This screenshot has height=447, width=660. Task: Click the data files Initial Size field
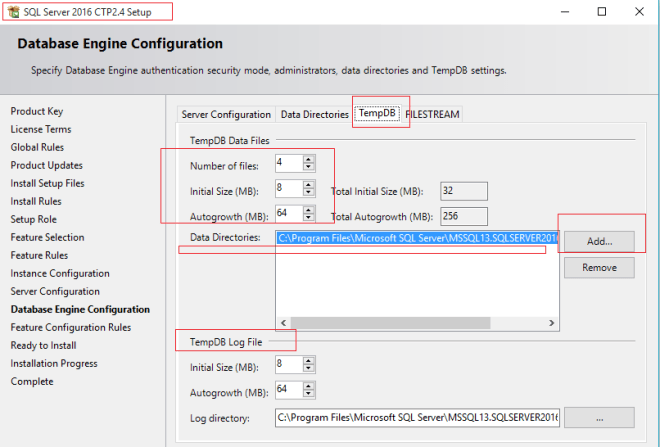pyautogui.click(x=289, y=188)
